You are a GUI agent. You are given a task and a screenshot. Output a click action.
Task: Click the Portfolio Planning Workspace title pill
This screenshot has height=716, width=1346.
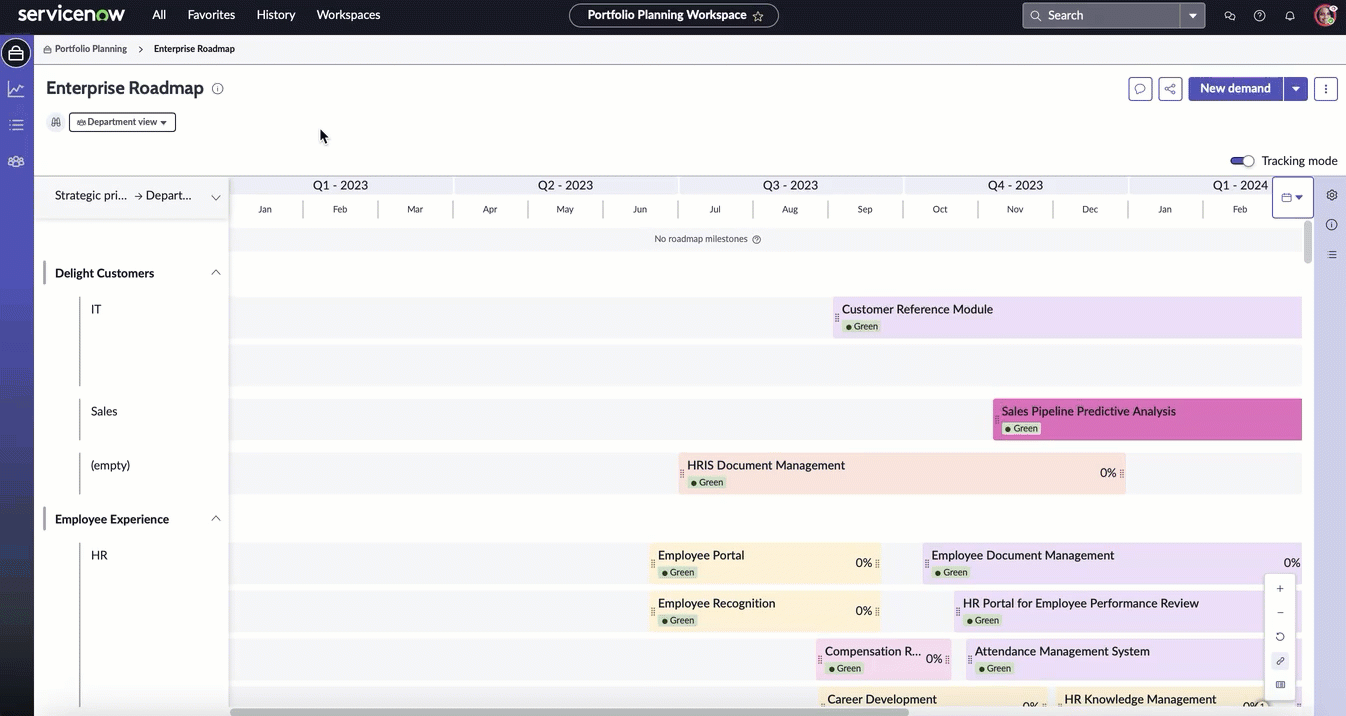(674, 15)
